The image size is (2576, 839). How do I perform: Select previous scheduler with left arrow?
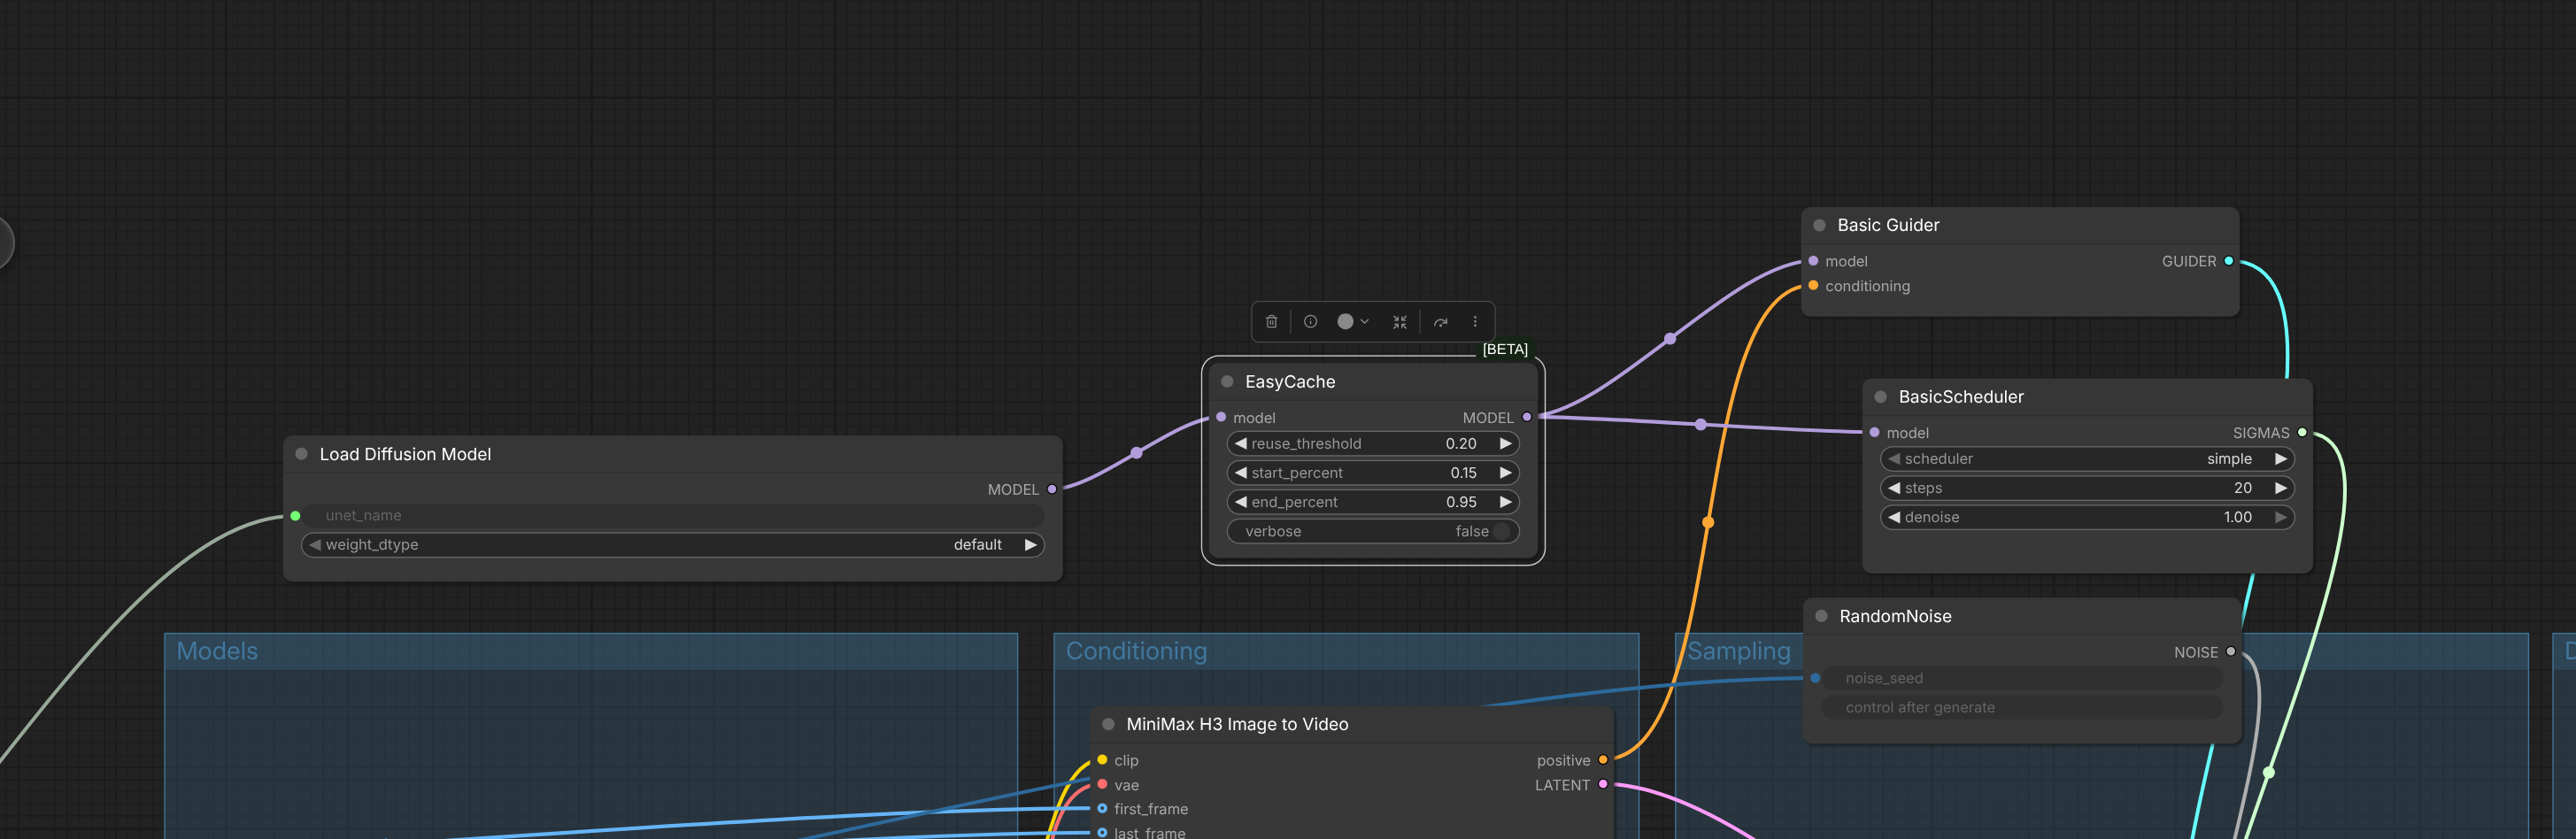pyautogui.click(x=1894, y=459)
